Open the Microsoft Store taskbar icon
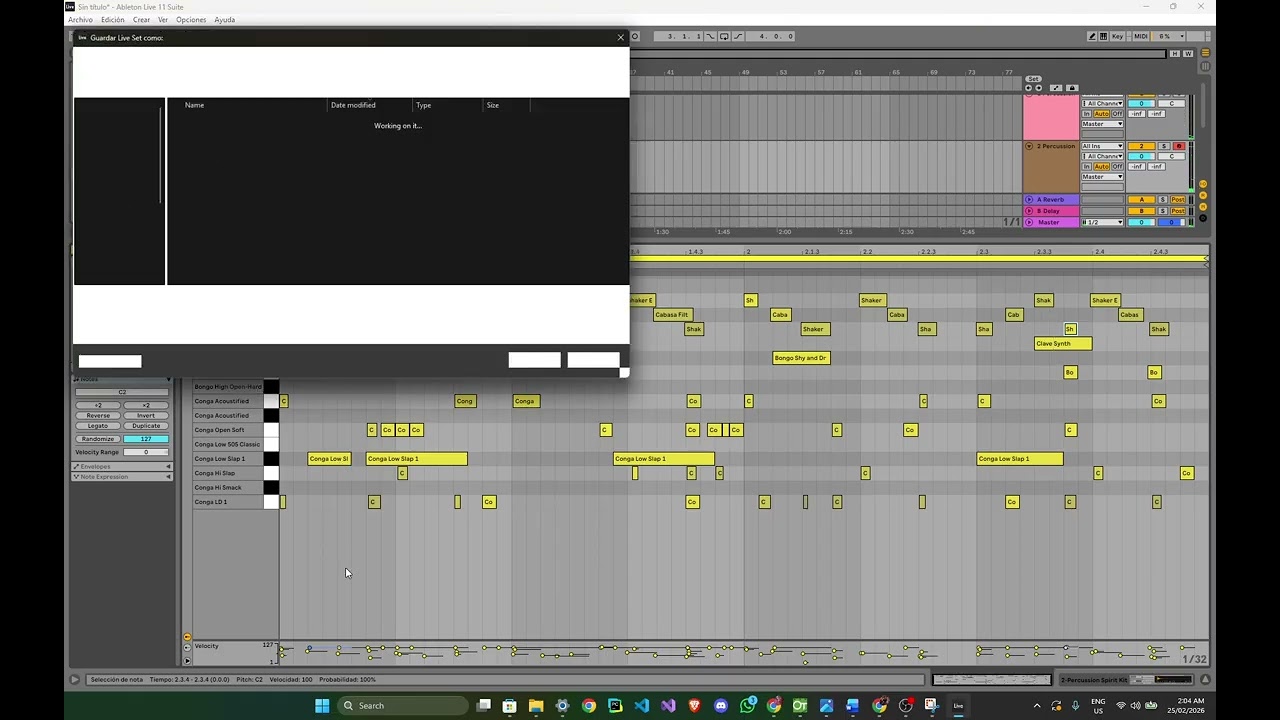The image size is (1280, 720). [x=509, y=705]
